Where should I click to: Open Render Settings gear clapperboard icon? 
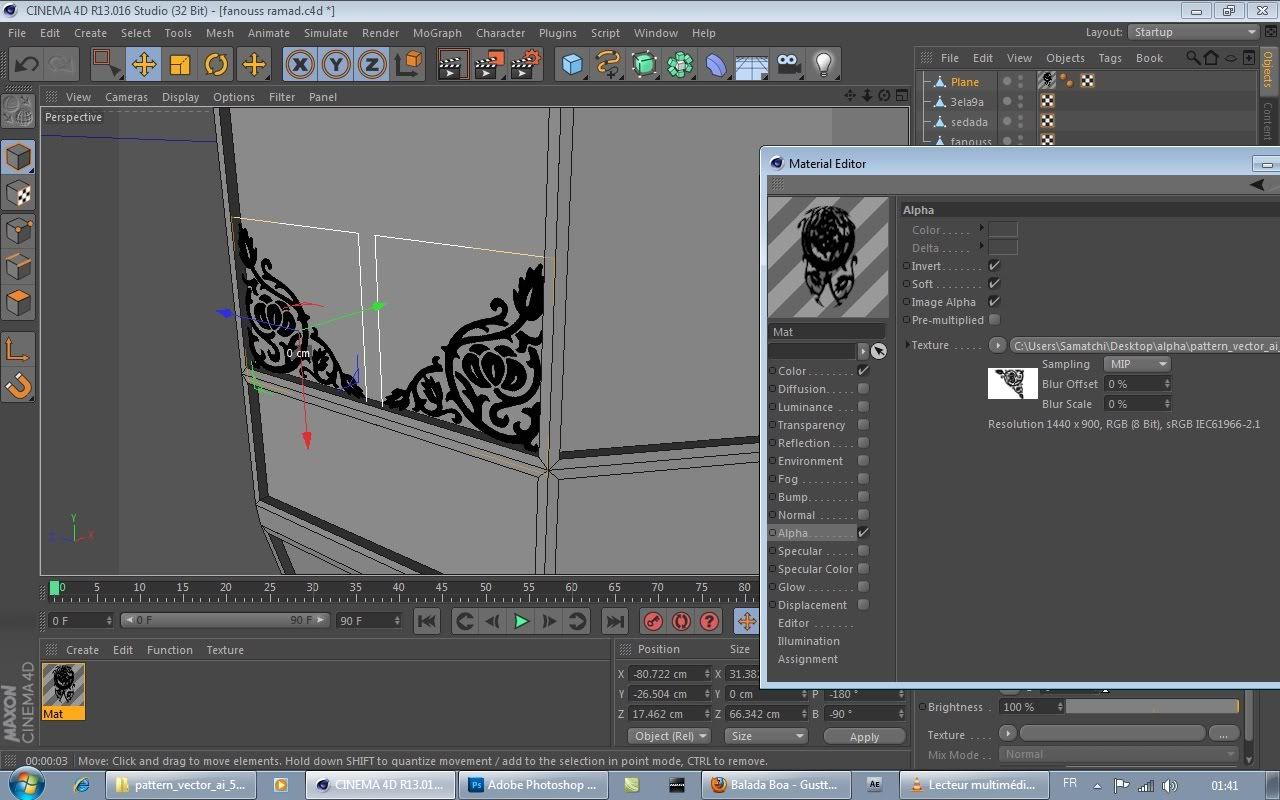pyautogui.click(x=526, y=64)
